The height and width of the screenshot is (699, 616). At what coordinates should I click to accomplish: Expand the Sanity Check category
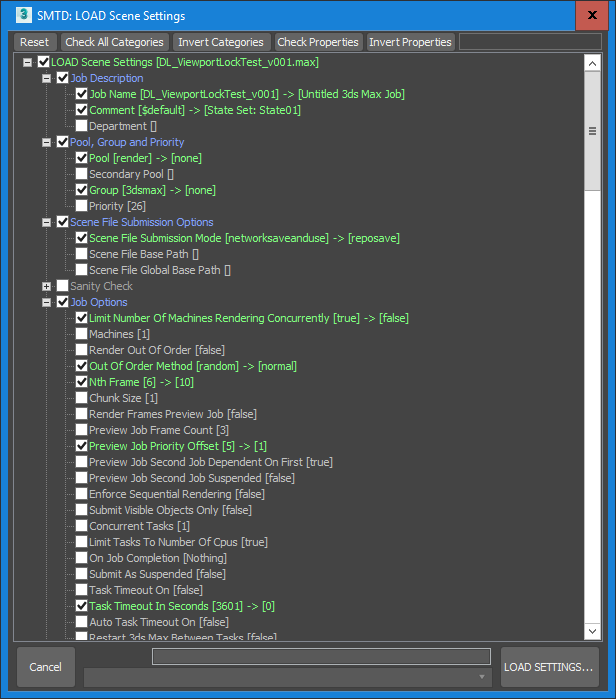pyautogui.click(x=46, y=287)
